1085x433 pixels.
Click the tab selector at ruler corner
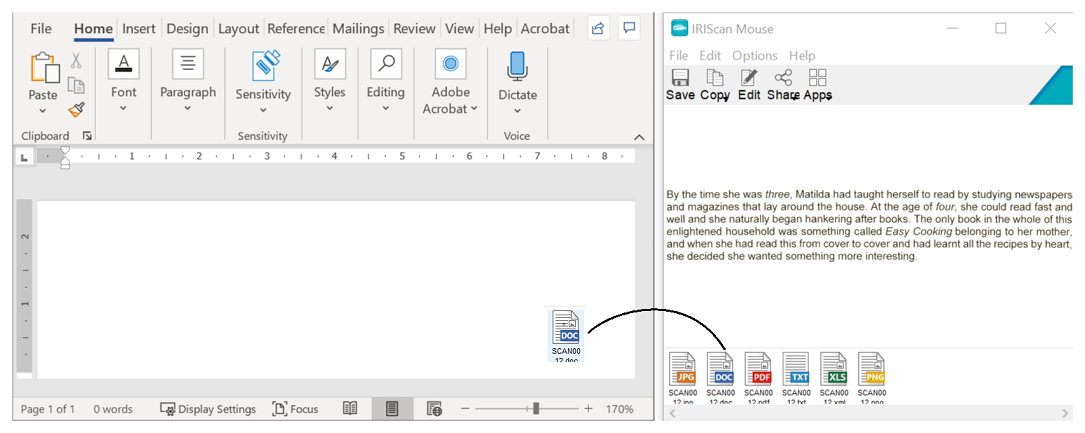click(x=24, y=158)
